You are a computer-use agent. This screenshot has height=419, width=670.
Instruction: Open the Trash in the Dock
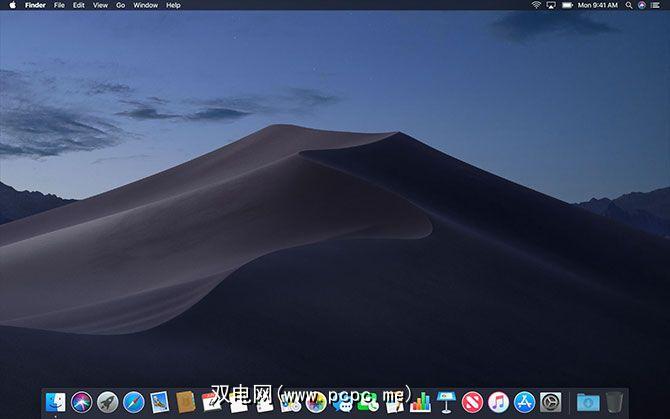pos(613,402)
